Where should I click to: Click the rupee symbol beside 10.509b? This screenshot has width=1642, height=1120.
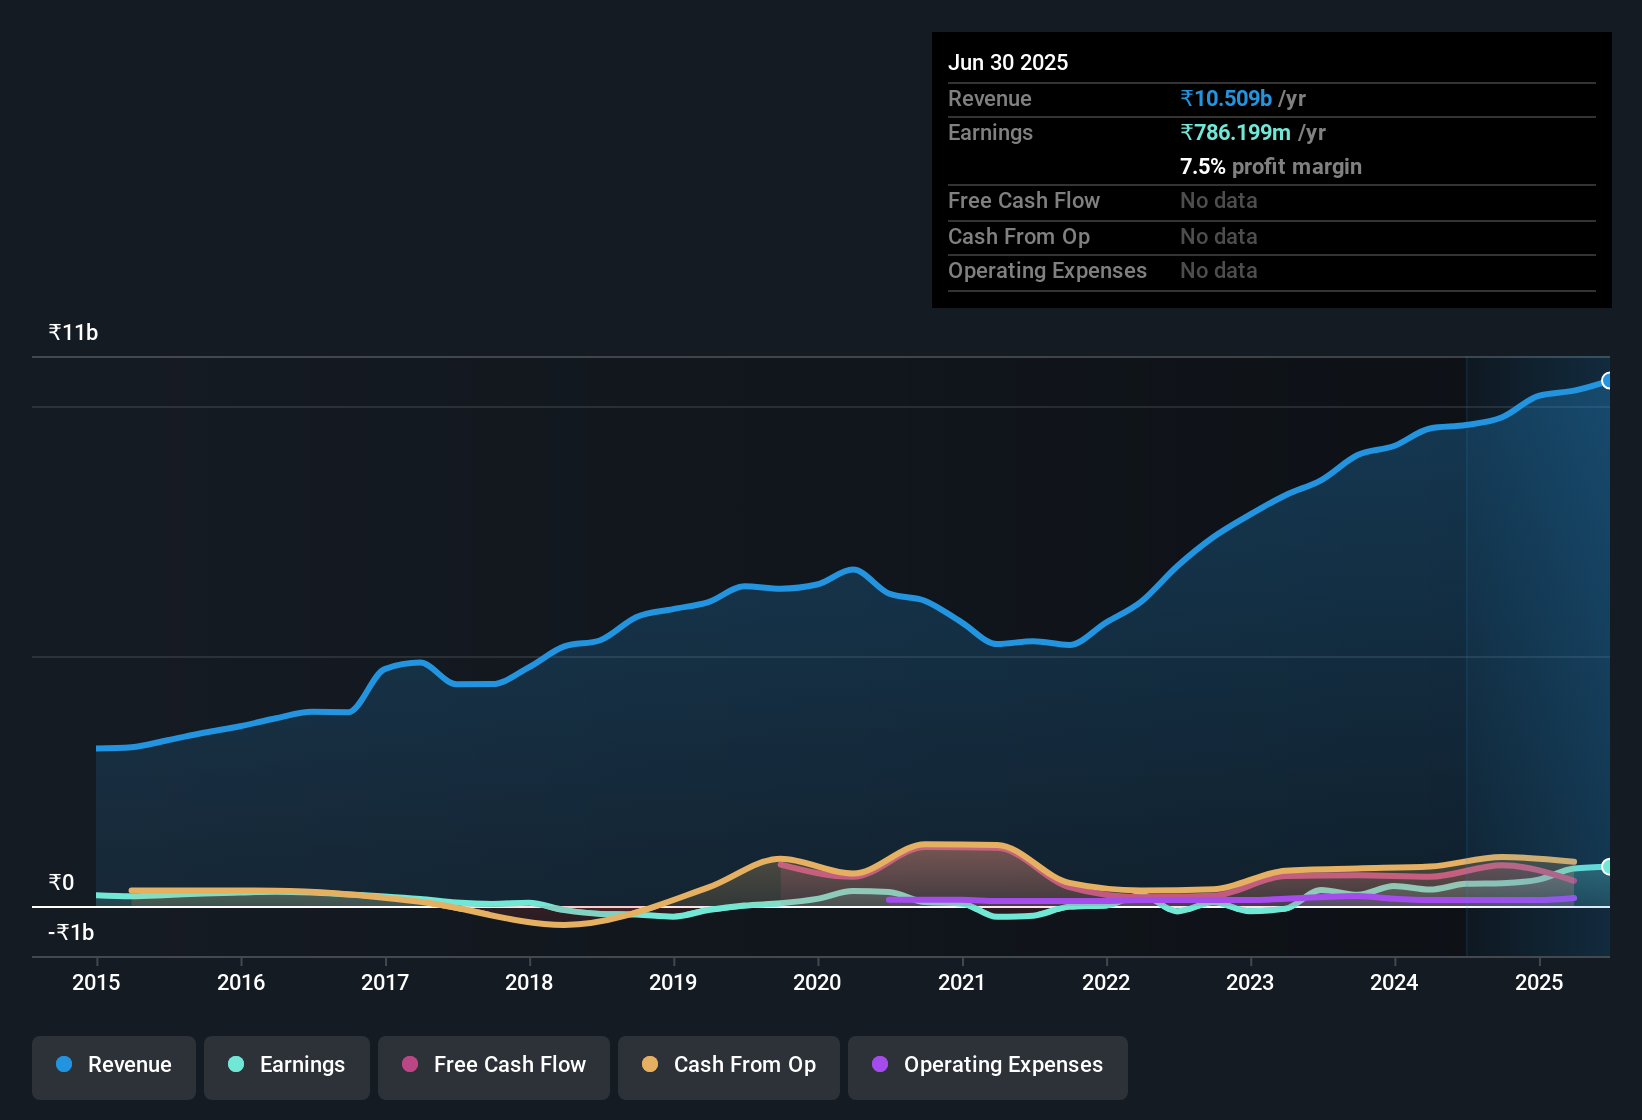click(x=1186, y=98)
